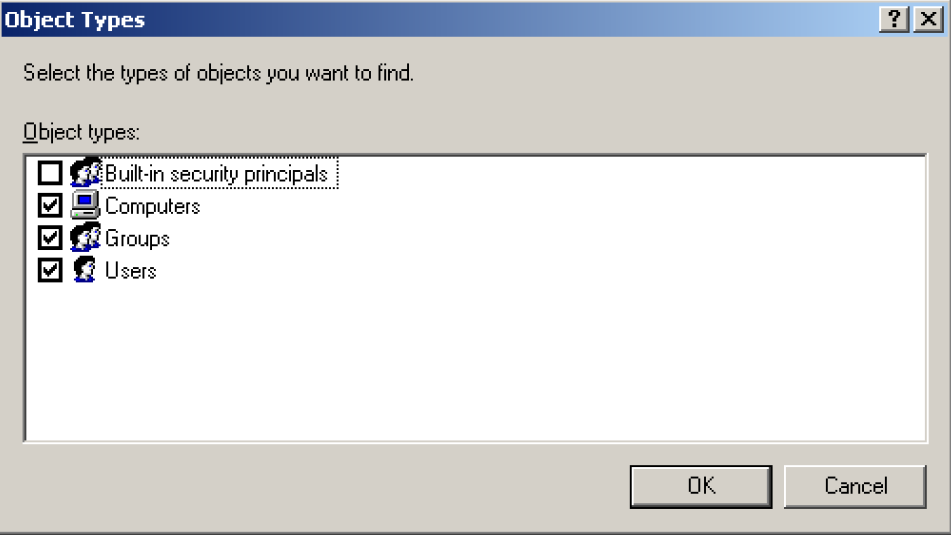Image resolution: width=951 pixels, height=535 pixels.
Task: Close the Object Types dialog with X
Action: (927, 20)
